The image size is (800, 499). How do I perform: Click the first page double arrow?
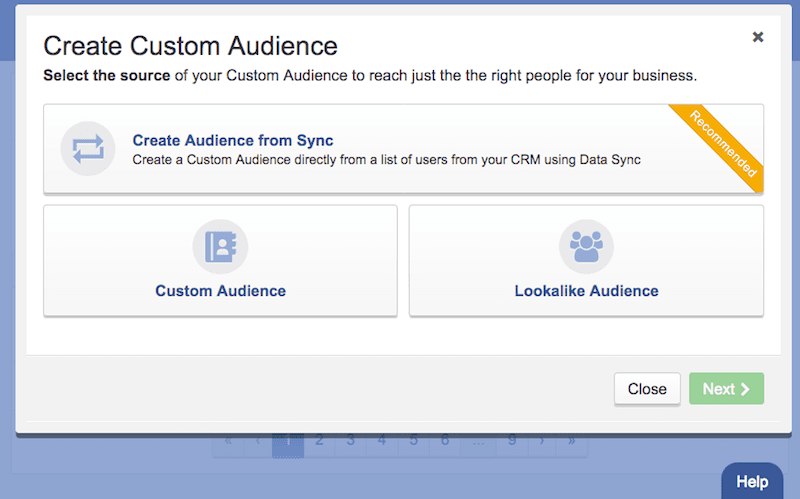(x=228, y=440)
